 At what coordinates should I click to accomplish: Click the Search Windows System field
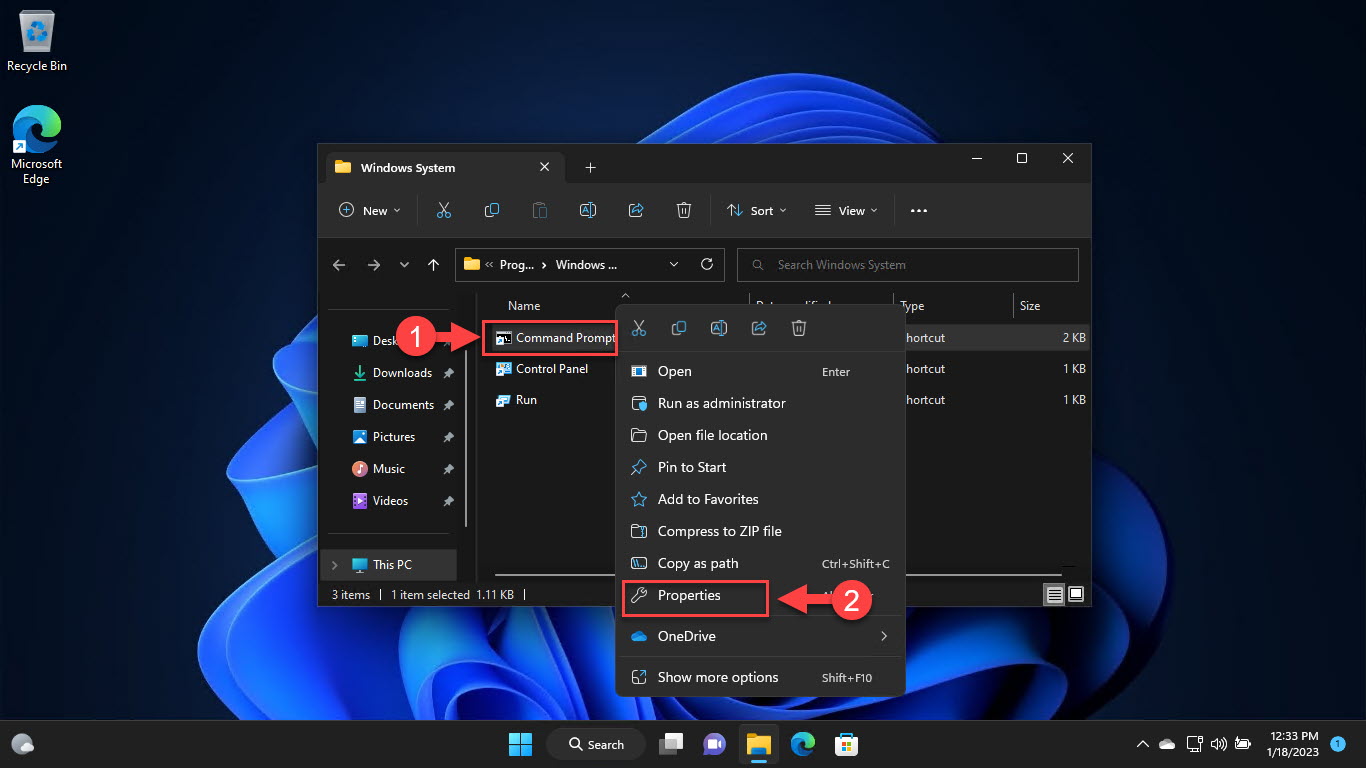(907, 265)
